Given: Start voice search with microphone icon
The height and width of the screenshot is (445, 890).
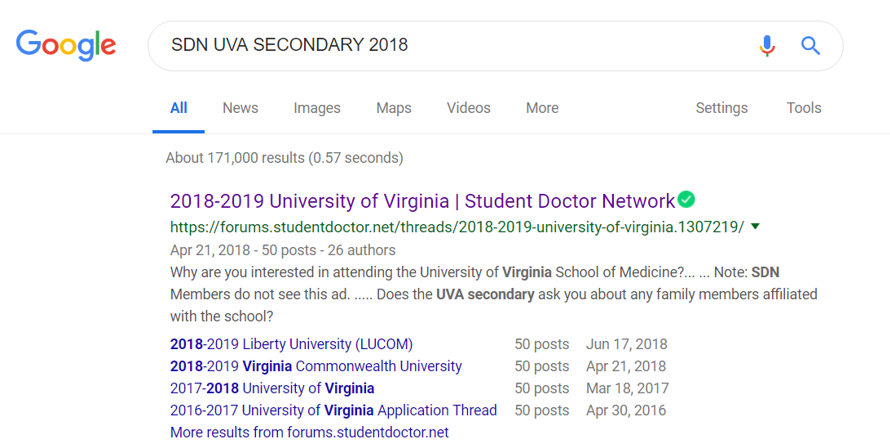Looking at the screenshot, I should [x=767, y=45].
